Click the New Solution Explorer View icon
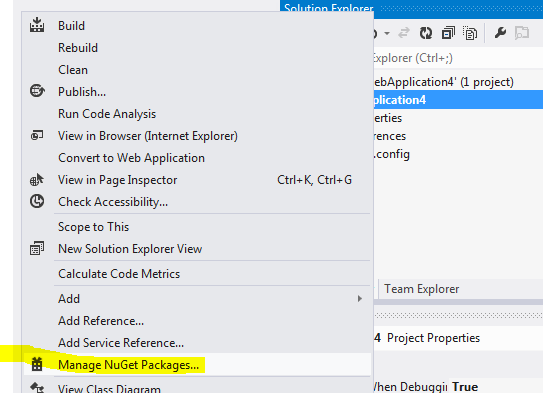The image size is (543, 393). pos(37,248)
